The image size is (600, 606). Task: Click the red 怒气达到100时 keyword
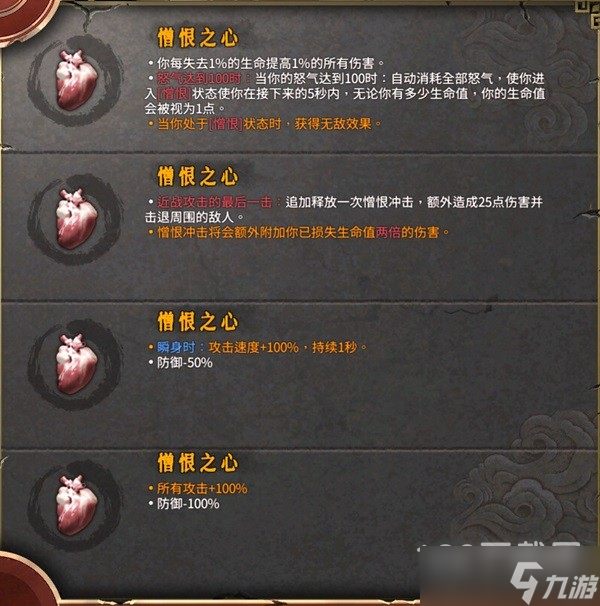199,78
